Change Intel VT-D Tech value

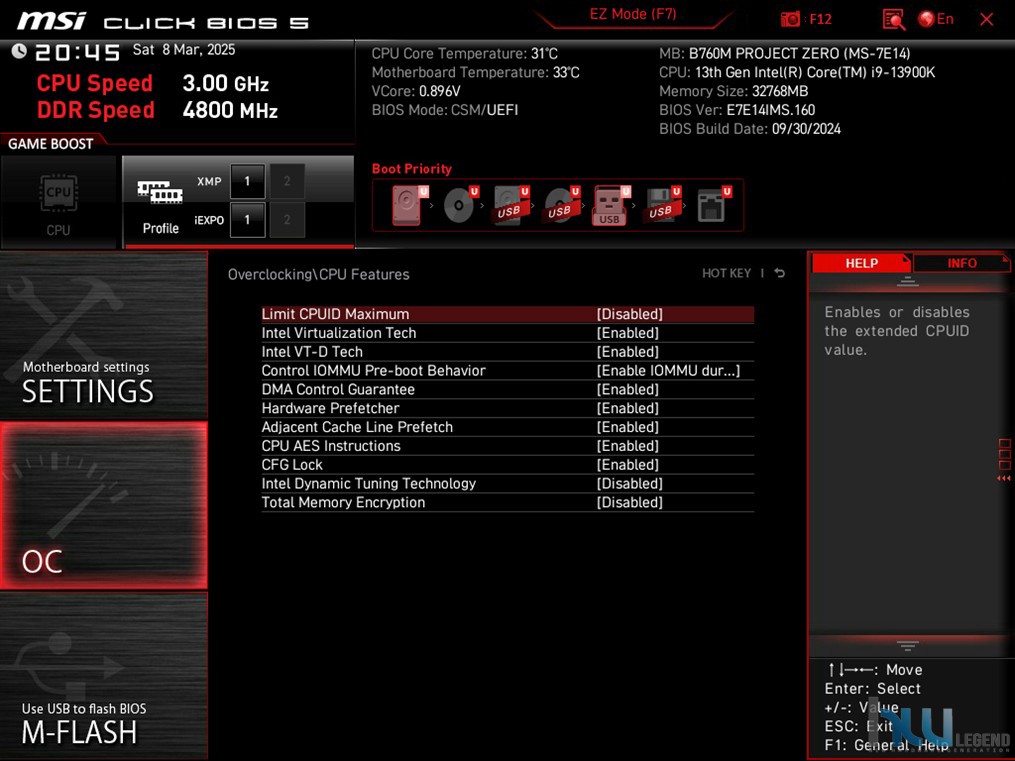click(627, 351)
